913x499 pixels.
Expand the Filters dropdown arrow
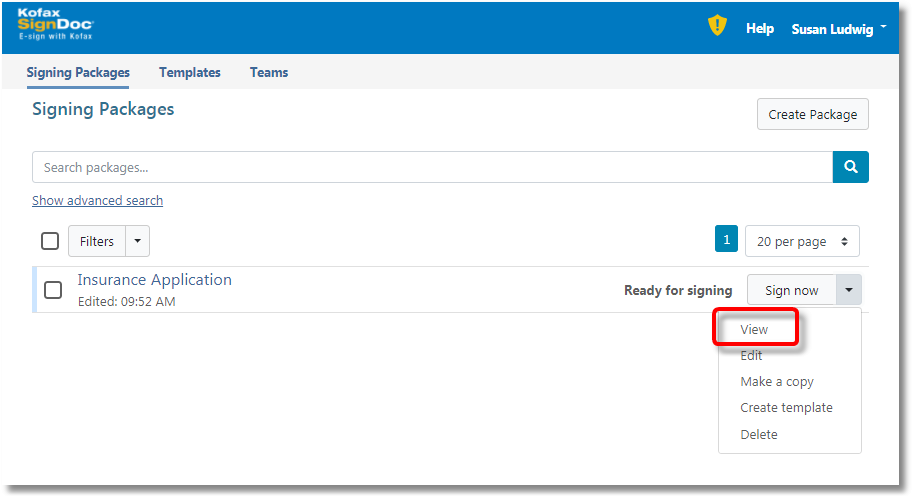137,241
